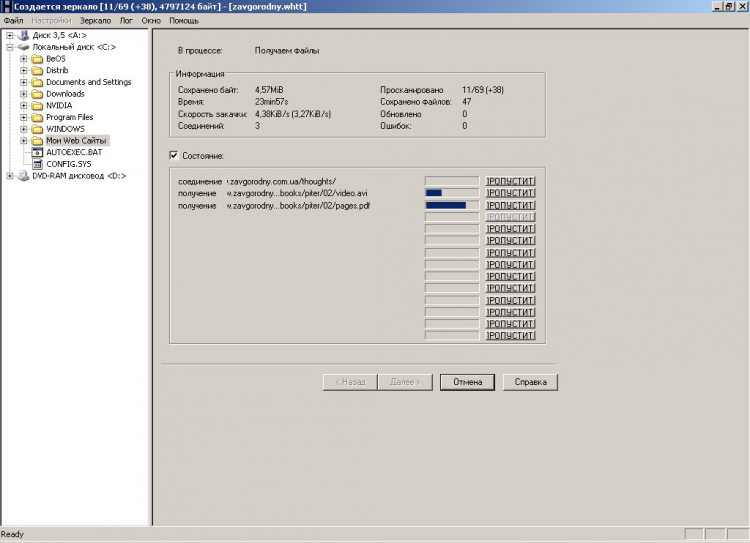Image resolution: width=750 pixels, height=543 pixels.
Task: Open the greyed Настройки menu
Action: (51, 21)
